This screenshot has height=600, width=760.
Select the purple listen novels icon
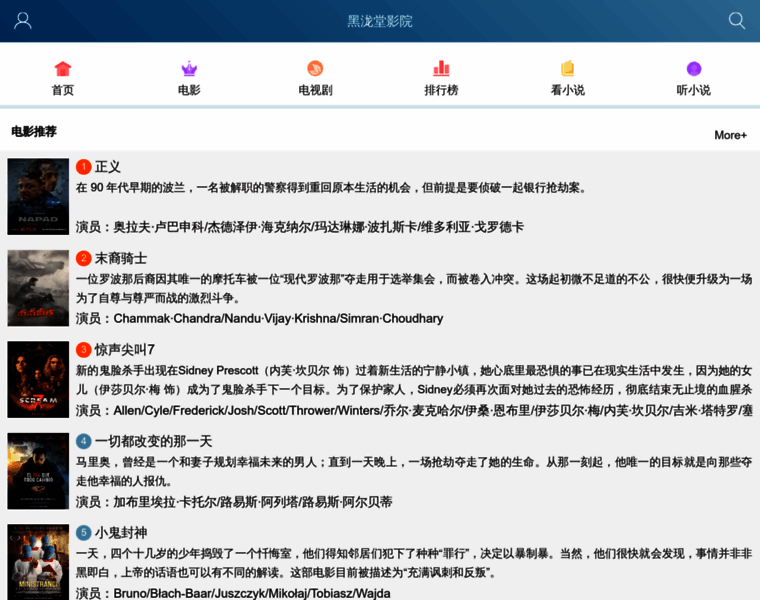point(693,69)
